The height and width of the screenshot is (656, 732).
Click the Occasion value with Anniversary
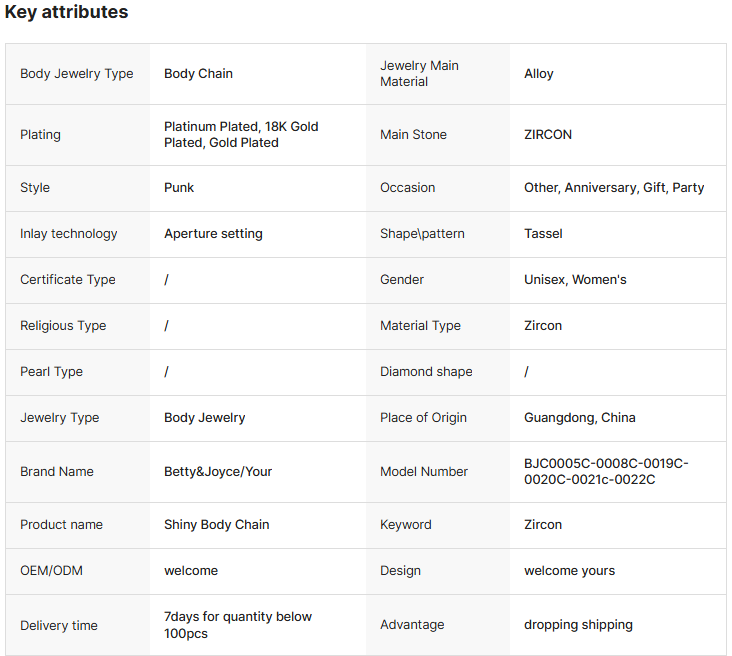pos(614,188)
